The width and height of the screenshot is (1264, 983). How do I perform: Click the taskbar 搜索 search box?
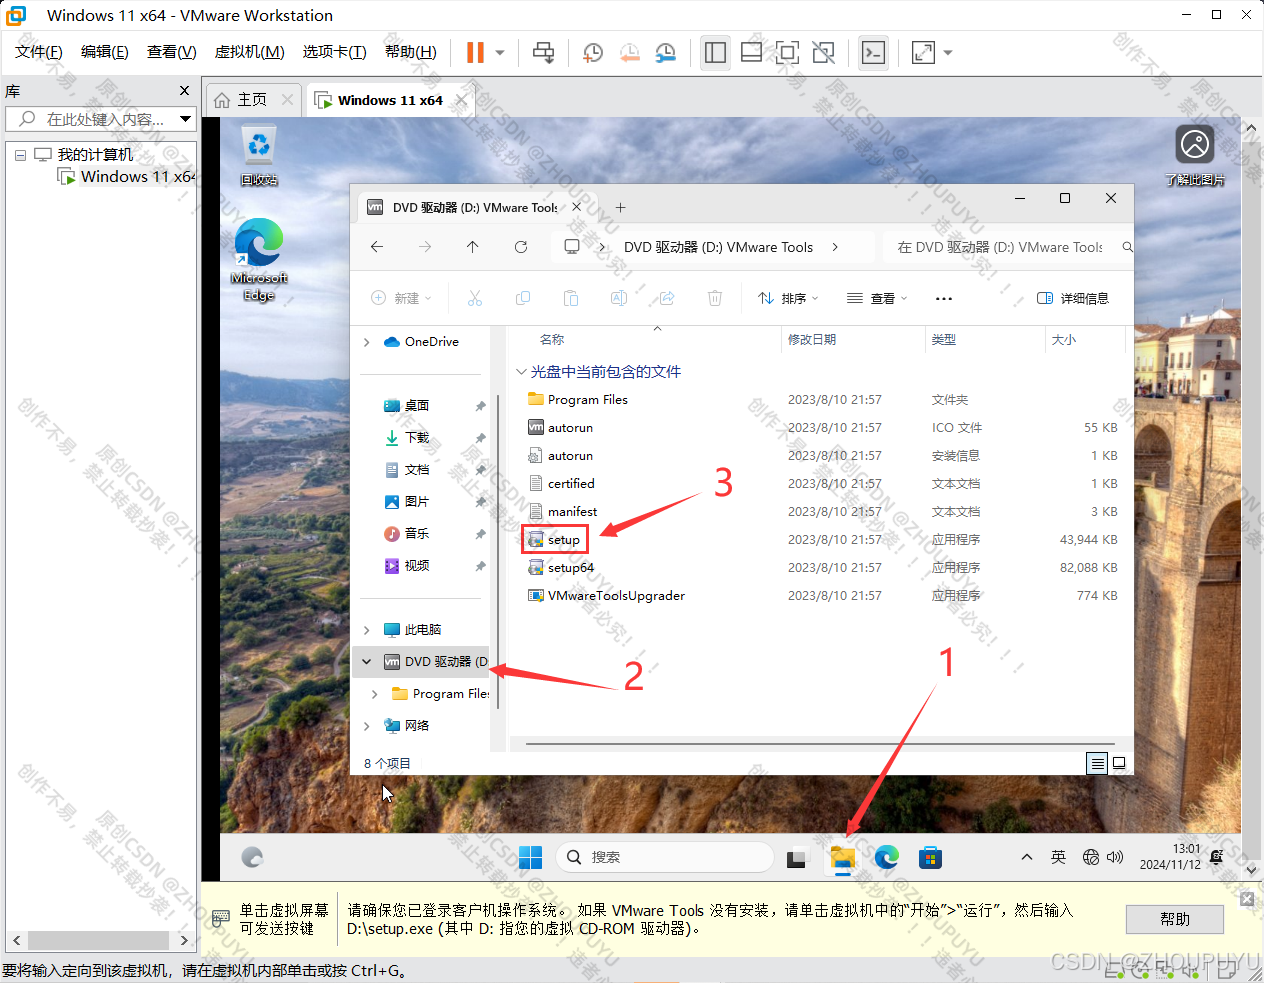(665, 857)
